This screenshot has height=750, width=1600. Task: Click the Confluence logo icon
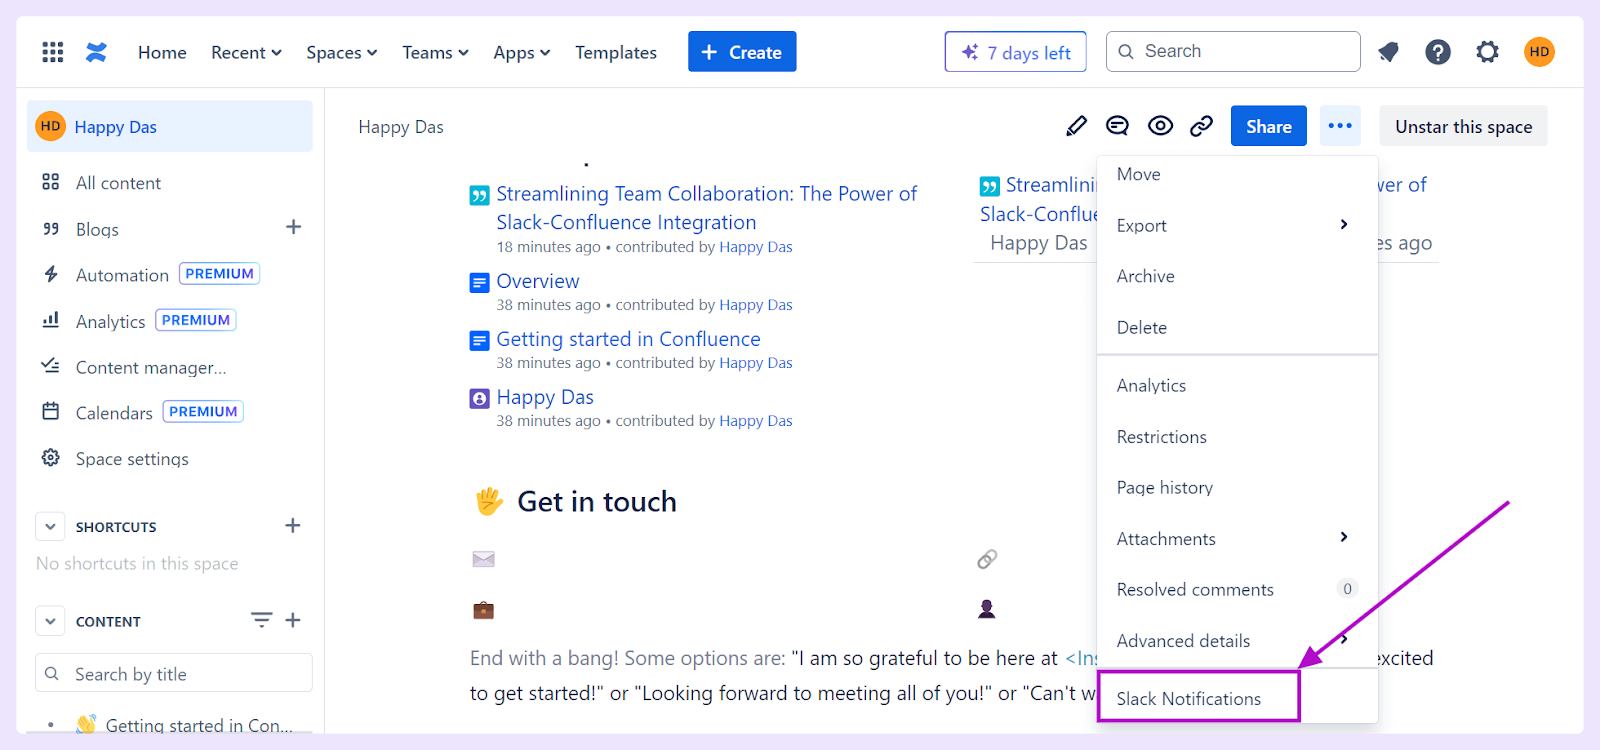pyautogui.click(x=96, y=52)
